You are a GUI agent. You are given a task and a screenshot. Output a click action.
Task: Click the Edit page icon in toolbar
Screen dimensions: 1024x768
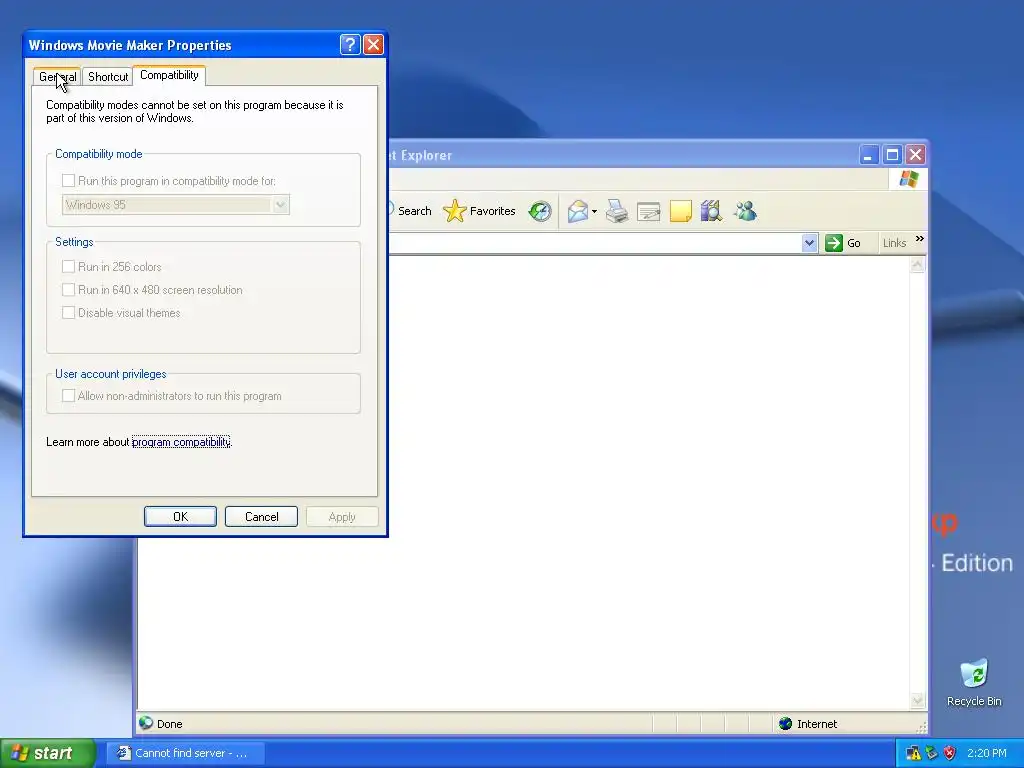tap(648, 211)
